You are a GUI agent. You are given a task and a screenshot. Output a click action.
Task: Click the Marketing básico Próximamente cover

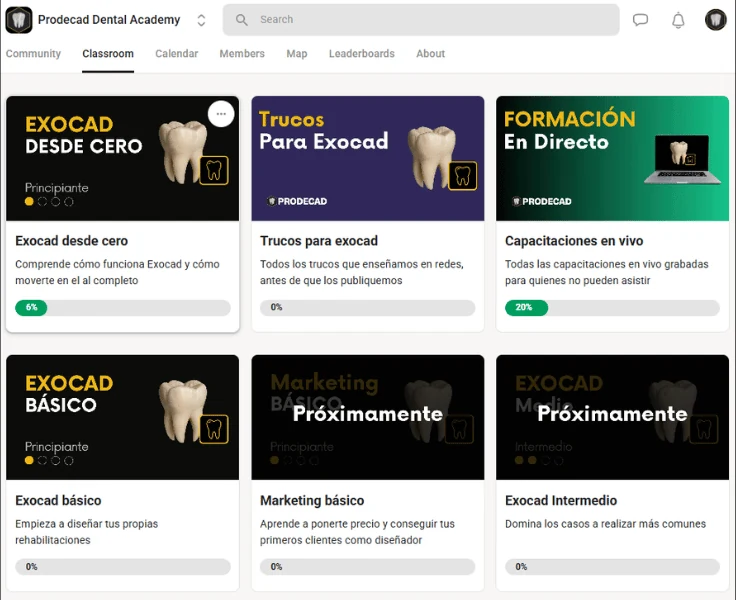click(368, 417)
